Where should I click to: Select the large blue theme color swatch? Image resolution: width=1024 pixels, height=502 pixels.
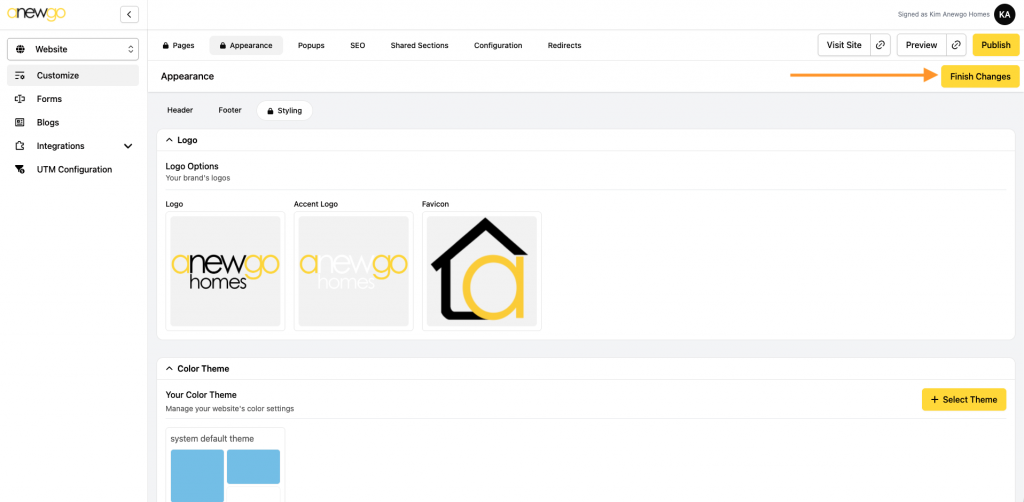[197, 475]
